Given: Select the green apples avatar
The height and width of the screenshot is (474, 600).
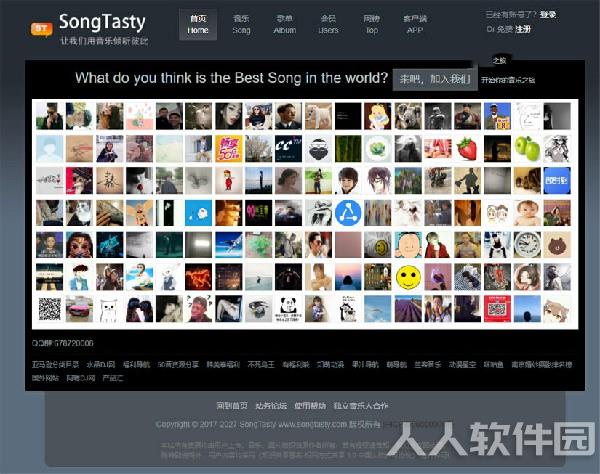Looking at the screenshot, I should [x=527, y=148].
